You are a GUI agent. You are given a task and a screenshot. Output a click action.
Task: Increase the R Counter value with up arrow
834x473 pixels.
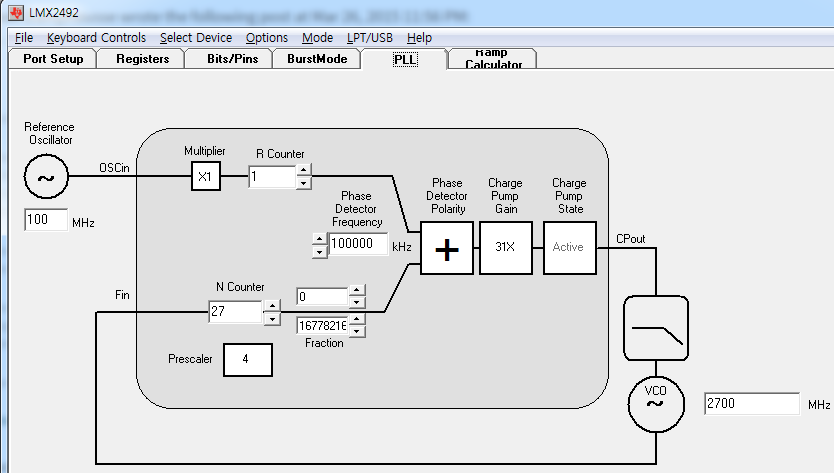tap(303, 170)
